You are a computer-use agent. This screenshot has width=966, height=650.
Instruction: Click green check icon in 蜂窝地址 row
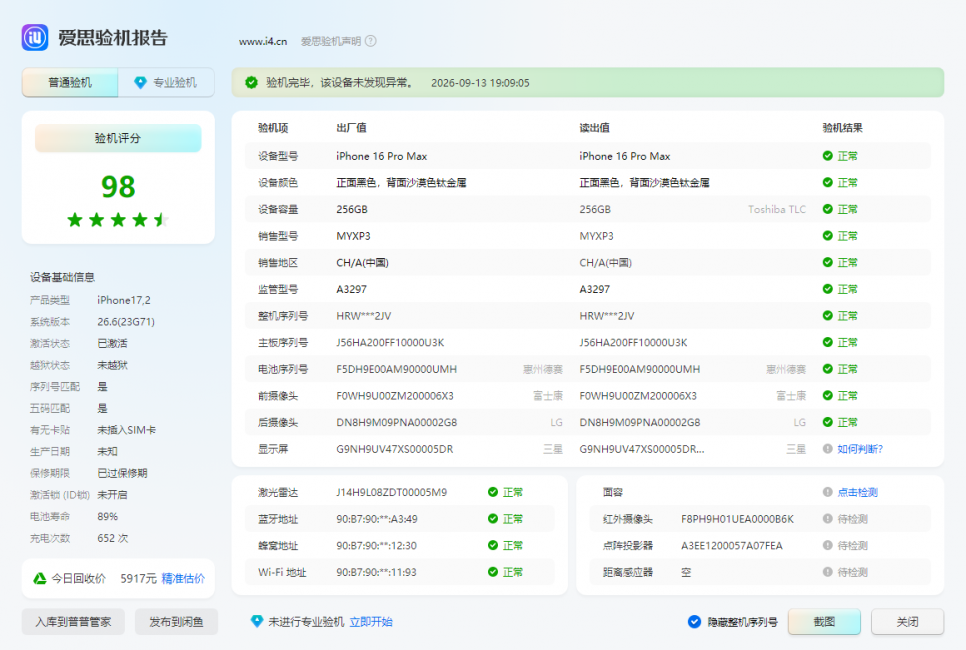pos(493,545)
